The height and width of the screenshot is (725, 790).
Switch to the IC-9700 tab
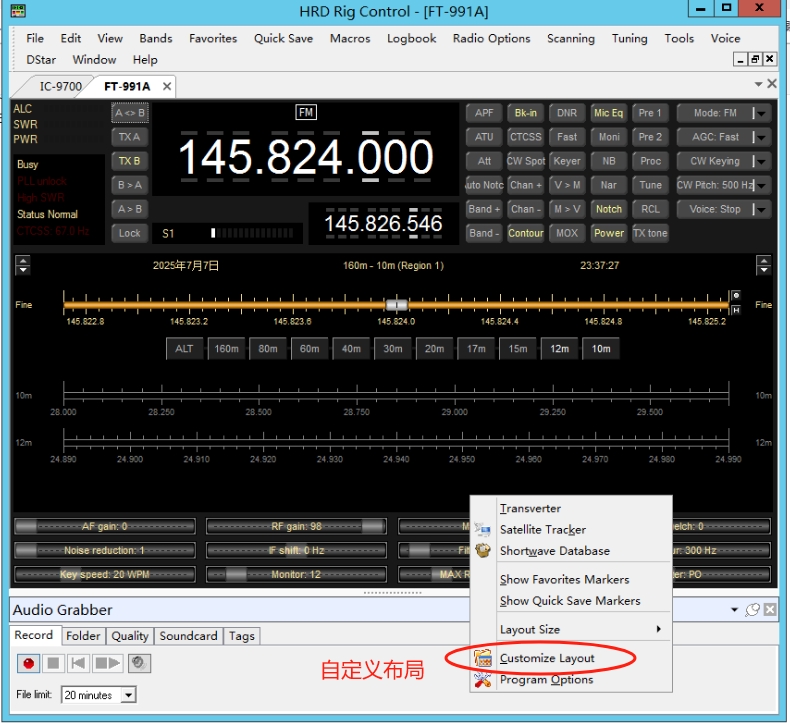coord(60,87)
